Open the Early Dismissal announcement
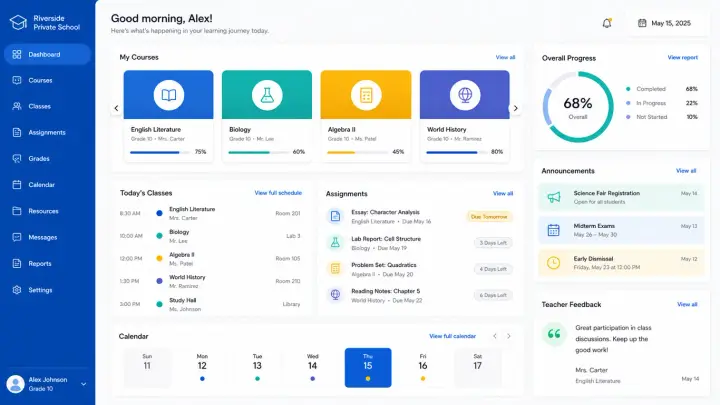Viewport: 720px width, 405px height. click(621, 263)
